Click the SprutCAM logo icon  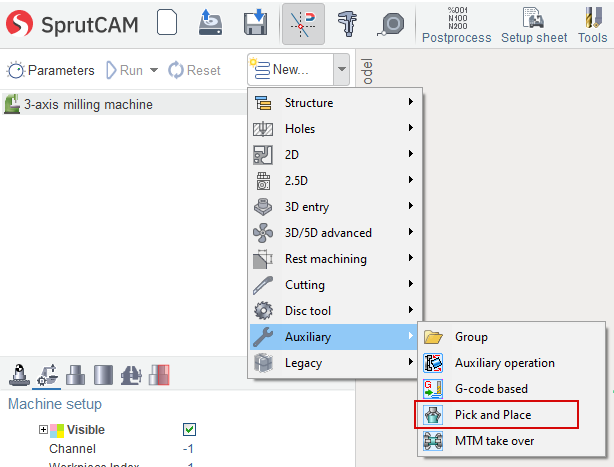(x=20, y=23)
